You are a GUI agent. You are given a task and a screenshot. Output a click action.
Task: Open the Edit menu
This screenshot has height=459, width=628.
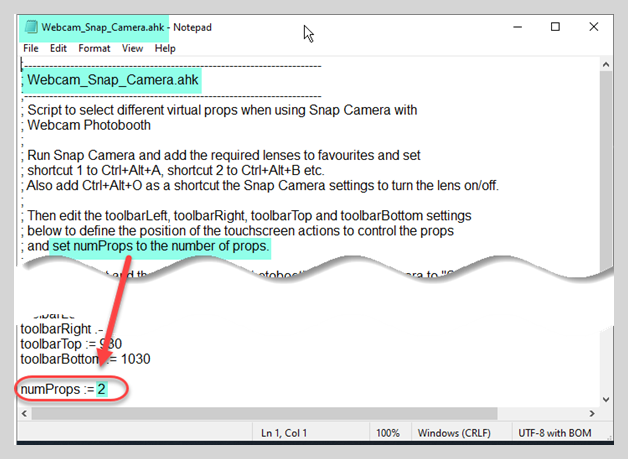[58, 48]
